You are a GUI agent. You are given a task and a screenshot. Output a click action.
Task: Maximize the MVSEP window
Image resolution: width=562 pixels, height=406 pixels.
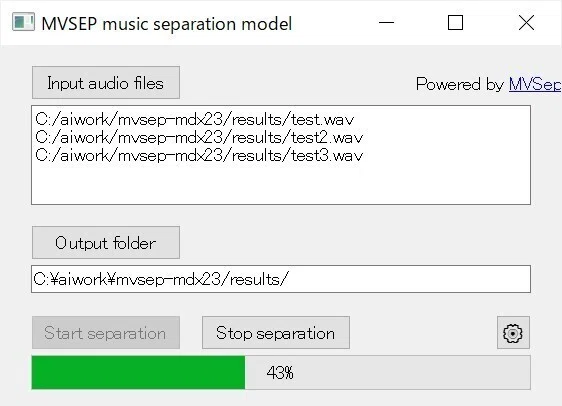pos(455,23)
